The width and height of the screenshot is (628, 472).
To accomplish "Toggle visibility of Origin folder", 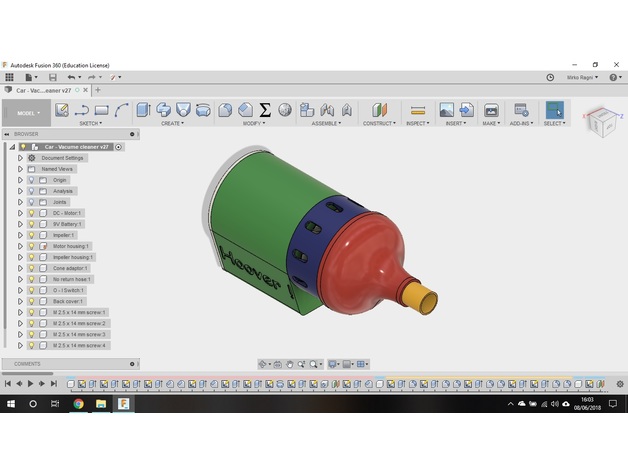I will (32, 180).
